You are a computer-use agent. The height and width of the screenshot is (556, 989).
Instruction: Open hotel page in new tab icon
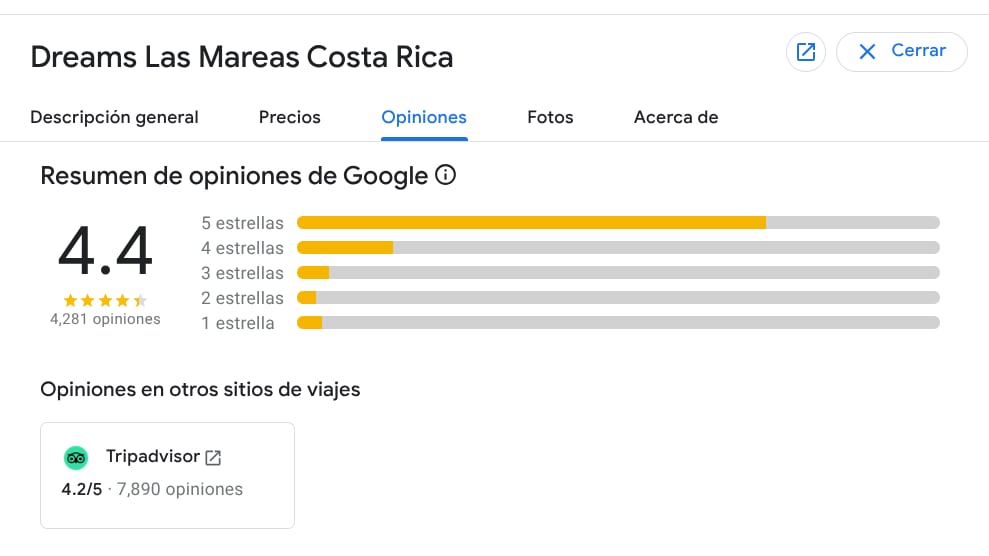[x=805, y=52]
